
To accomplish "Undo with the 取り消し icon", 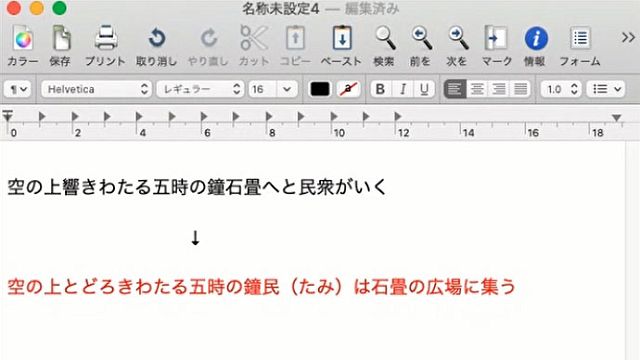I will pyautogui.click(x=157, y=38).
